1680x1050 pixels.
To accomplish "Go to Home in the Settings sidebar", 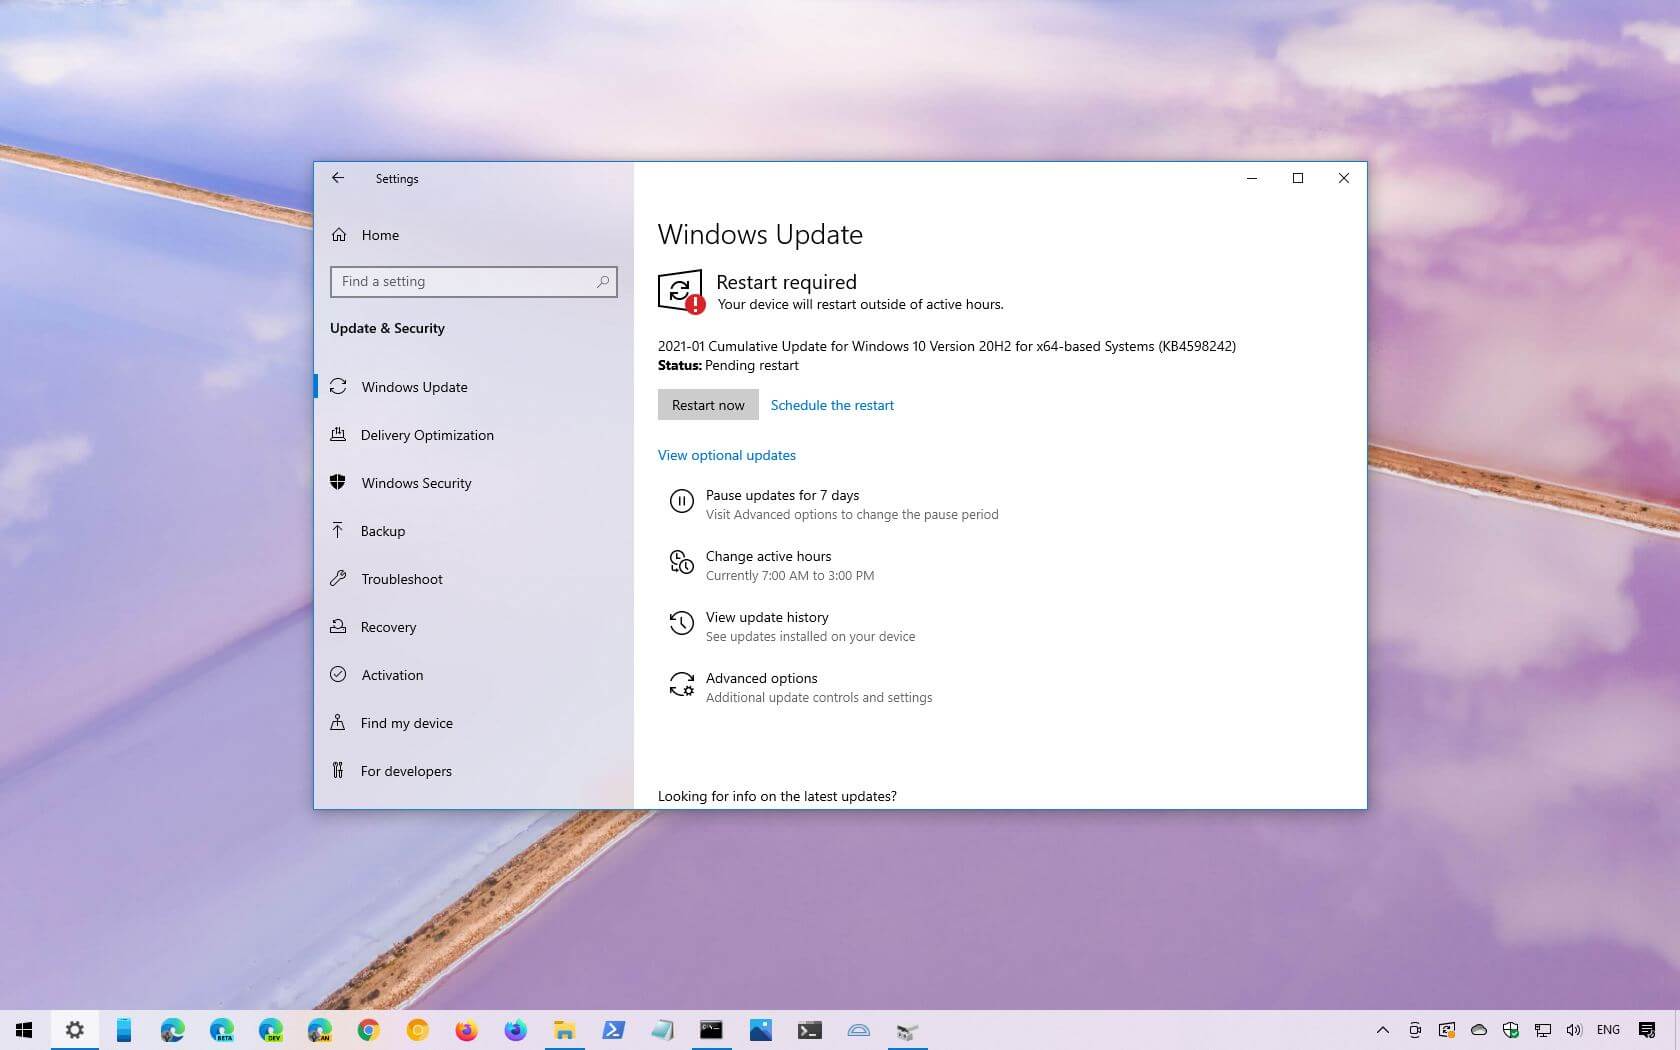I will (380, 235).
